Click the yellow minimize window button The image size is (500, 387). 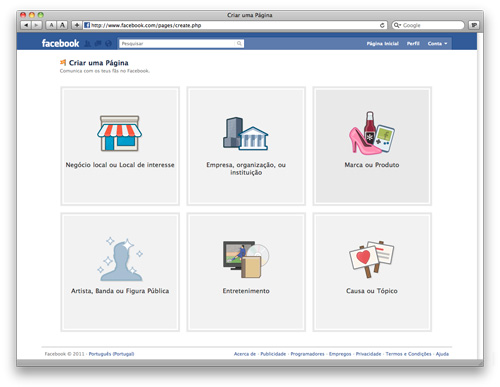32,15
